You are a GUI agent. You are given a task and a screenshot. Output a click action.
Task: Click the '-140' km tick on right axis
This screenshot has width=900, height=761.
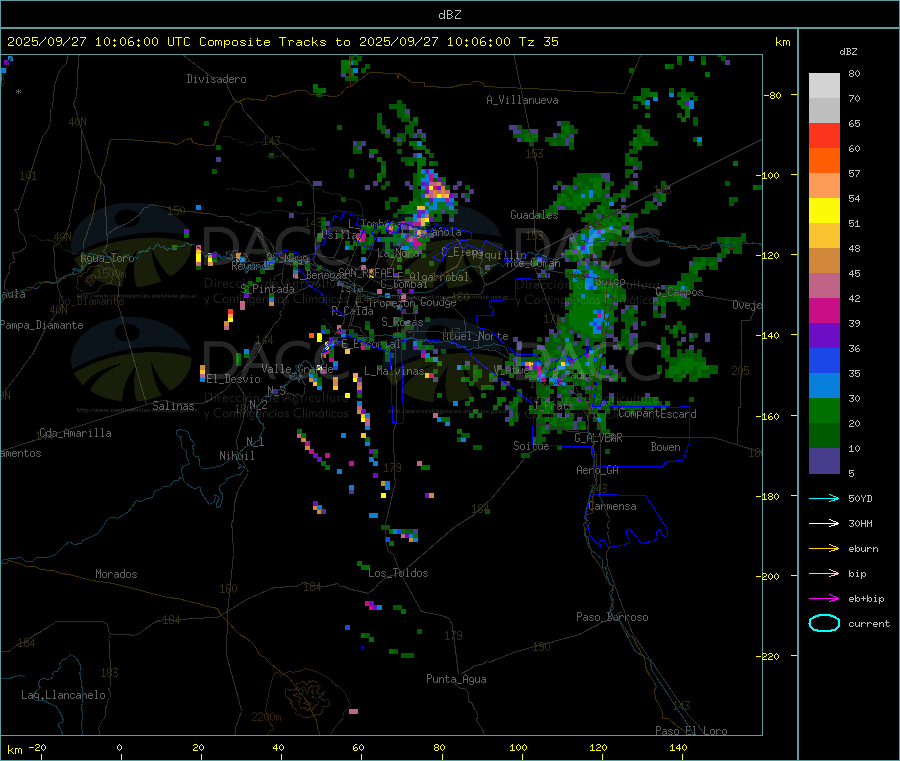pyautogui.click(x=771, y=335)
